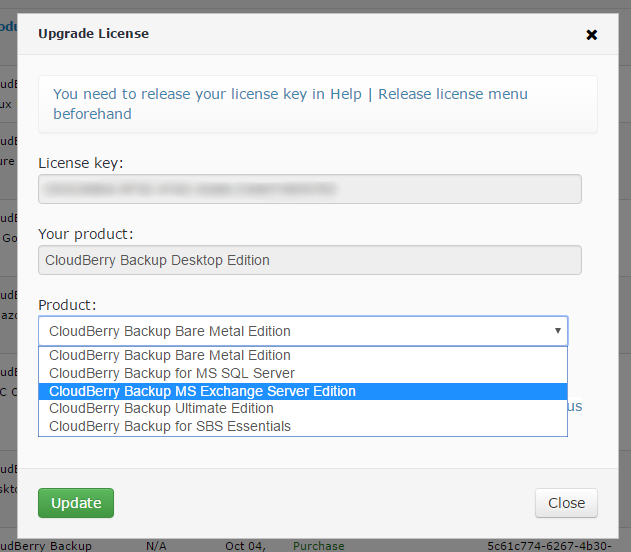Click the release license key notice text
This screenshot has height=552, width=631.
290,104
